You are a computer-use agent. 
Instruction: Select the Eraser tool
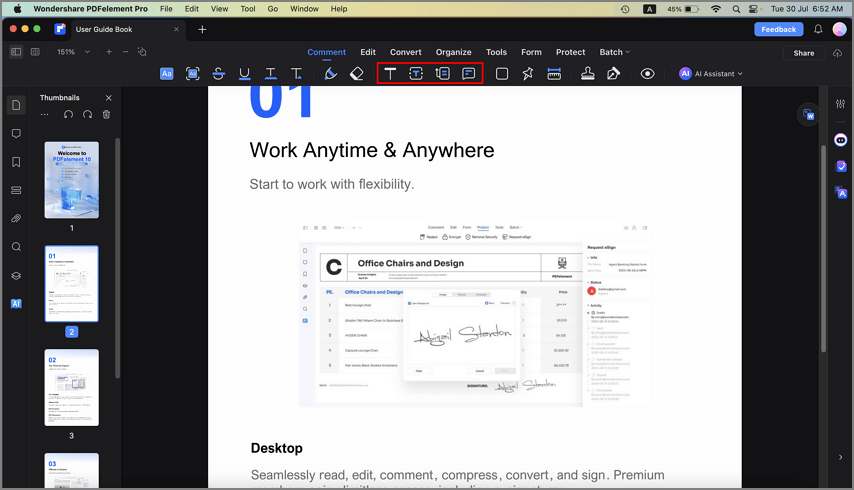click(x=356, y=74)
